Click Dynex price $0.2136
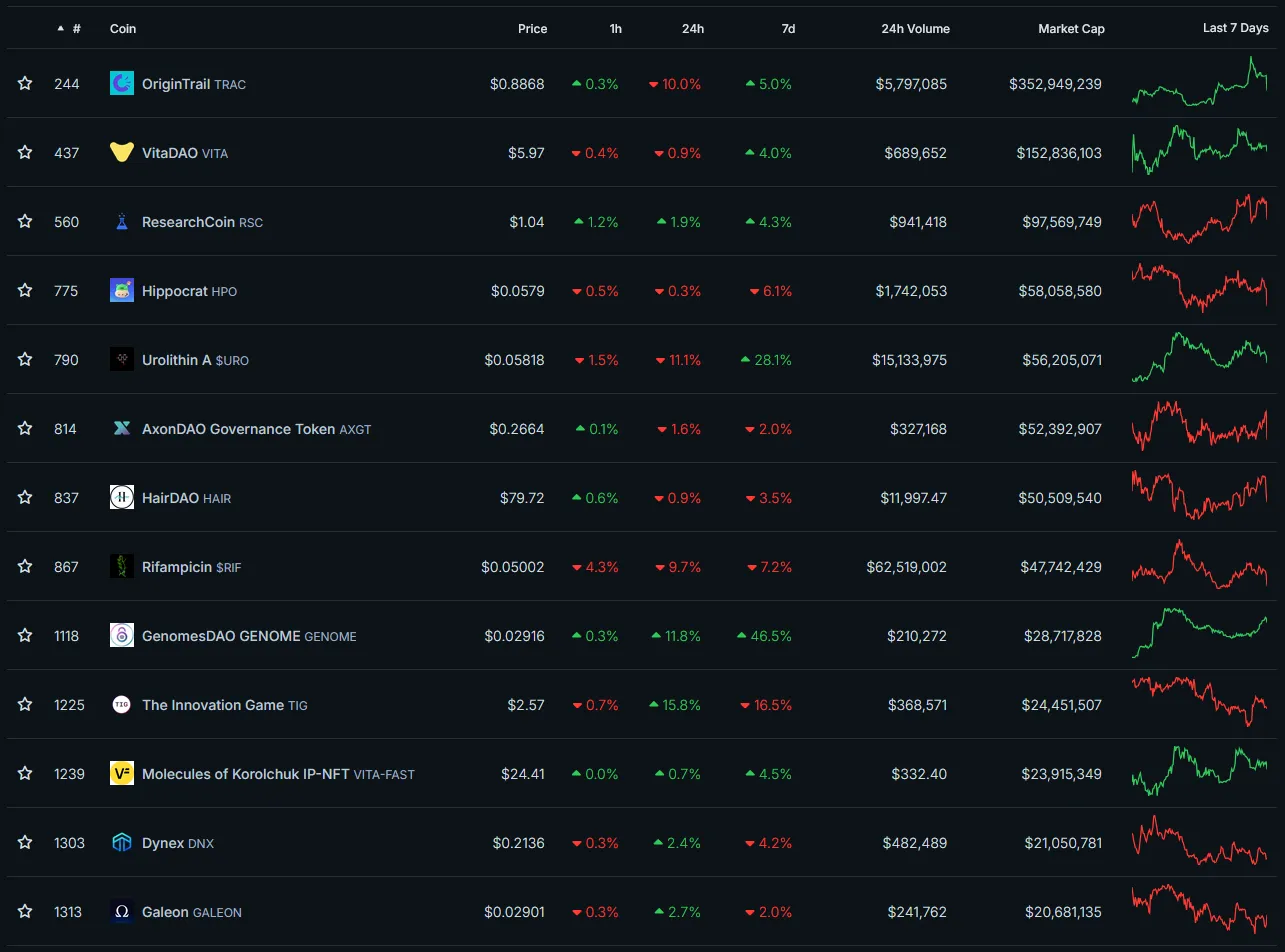1285x952 pixels. [519, 843]
